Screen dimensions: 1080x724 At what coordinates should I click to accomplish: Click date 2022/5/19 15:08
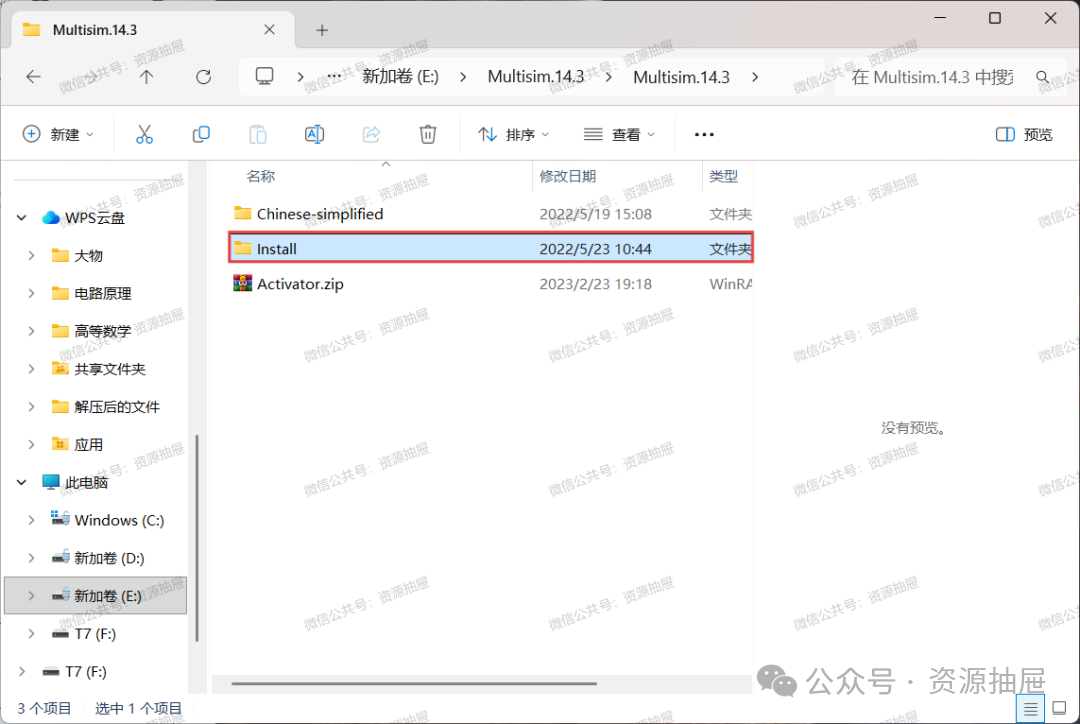pos(595,214)
